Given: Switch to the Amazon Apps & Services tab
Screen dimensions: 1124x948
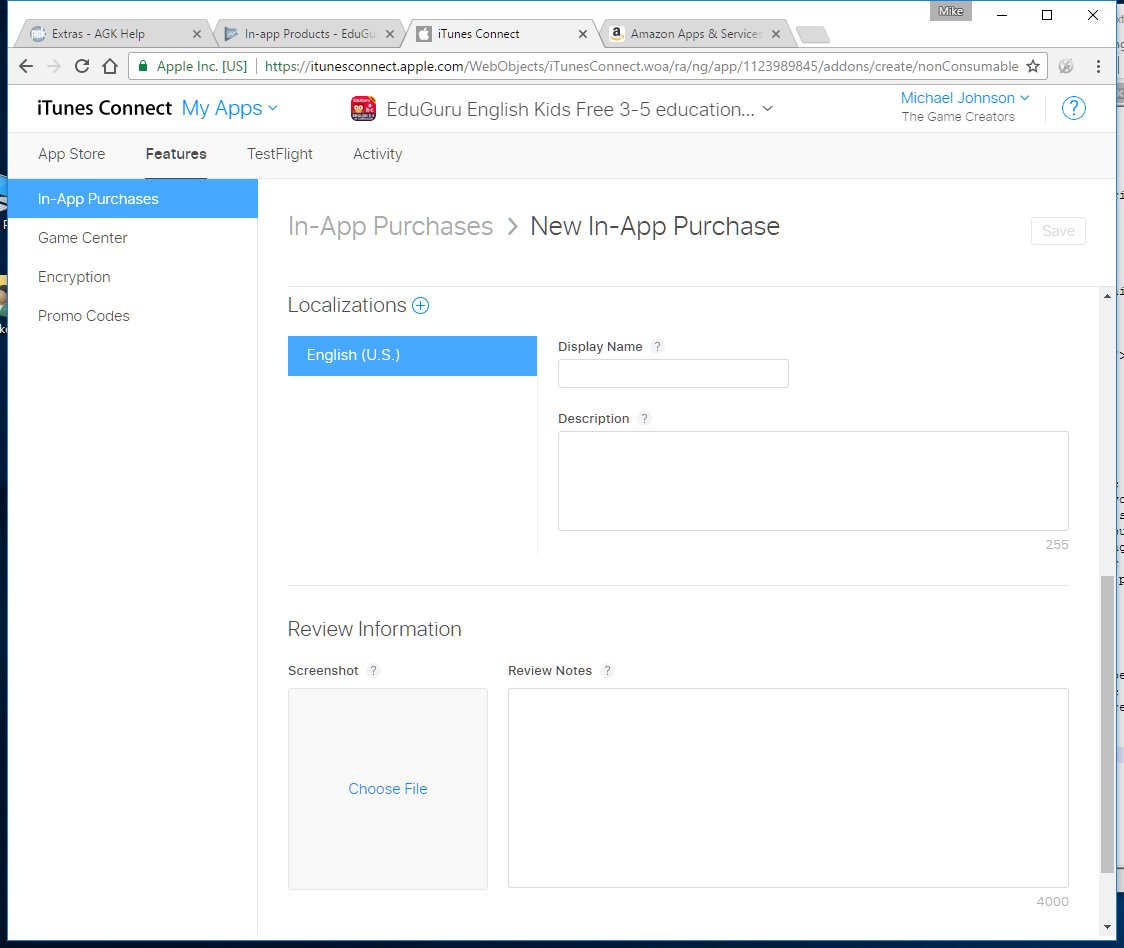Looking at the screenshot, I should click(x=695, y=34).
